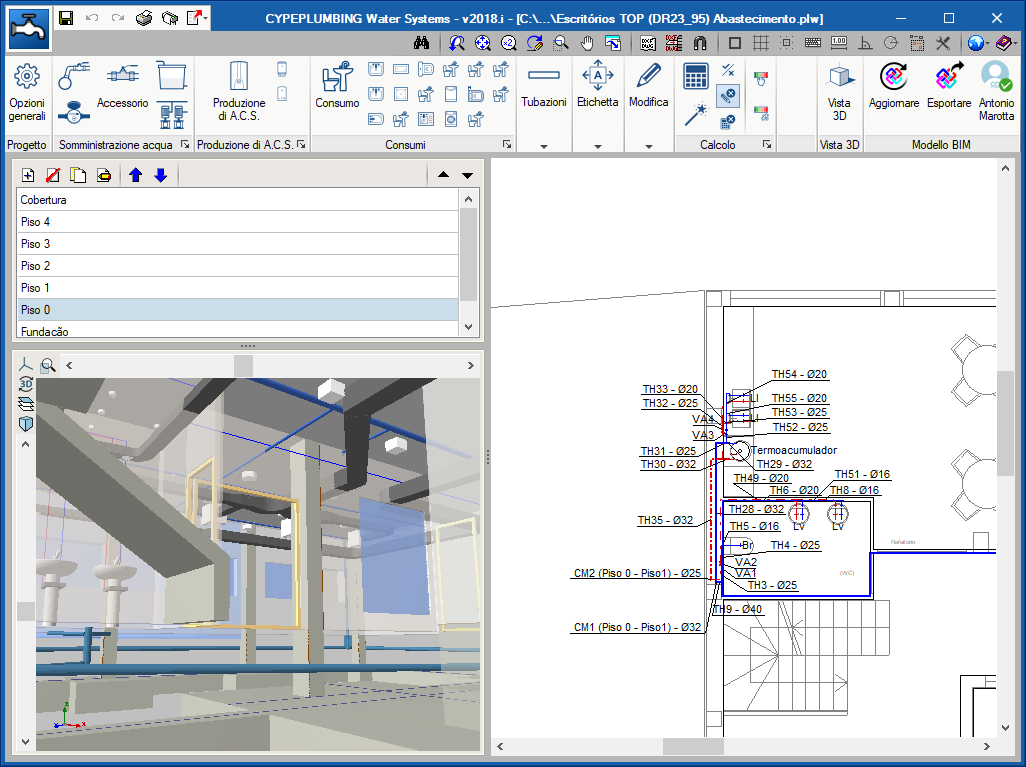Save the project with floppy icon

click(65, 18)
